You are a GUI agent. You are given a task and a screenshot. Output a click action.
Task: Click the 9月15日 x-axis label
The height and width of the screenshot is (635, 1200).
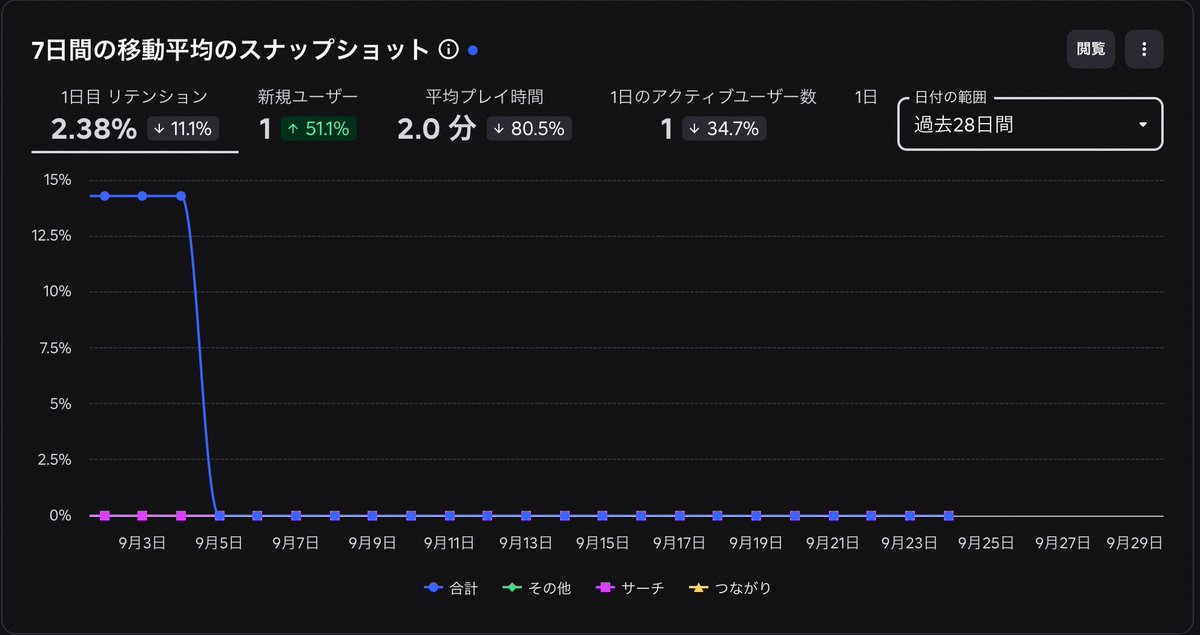pyautogui.click(x=602, y=542)
